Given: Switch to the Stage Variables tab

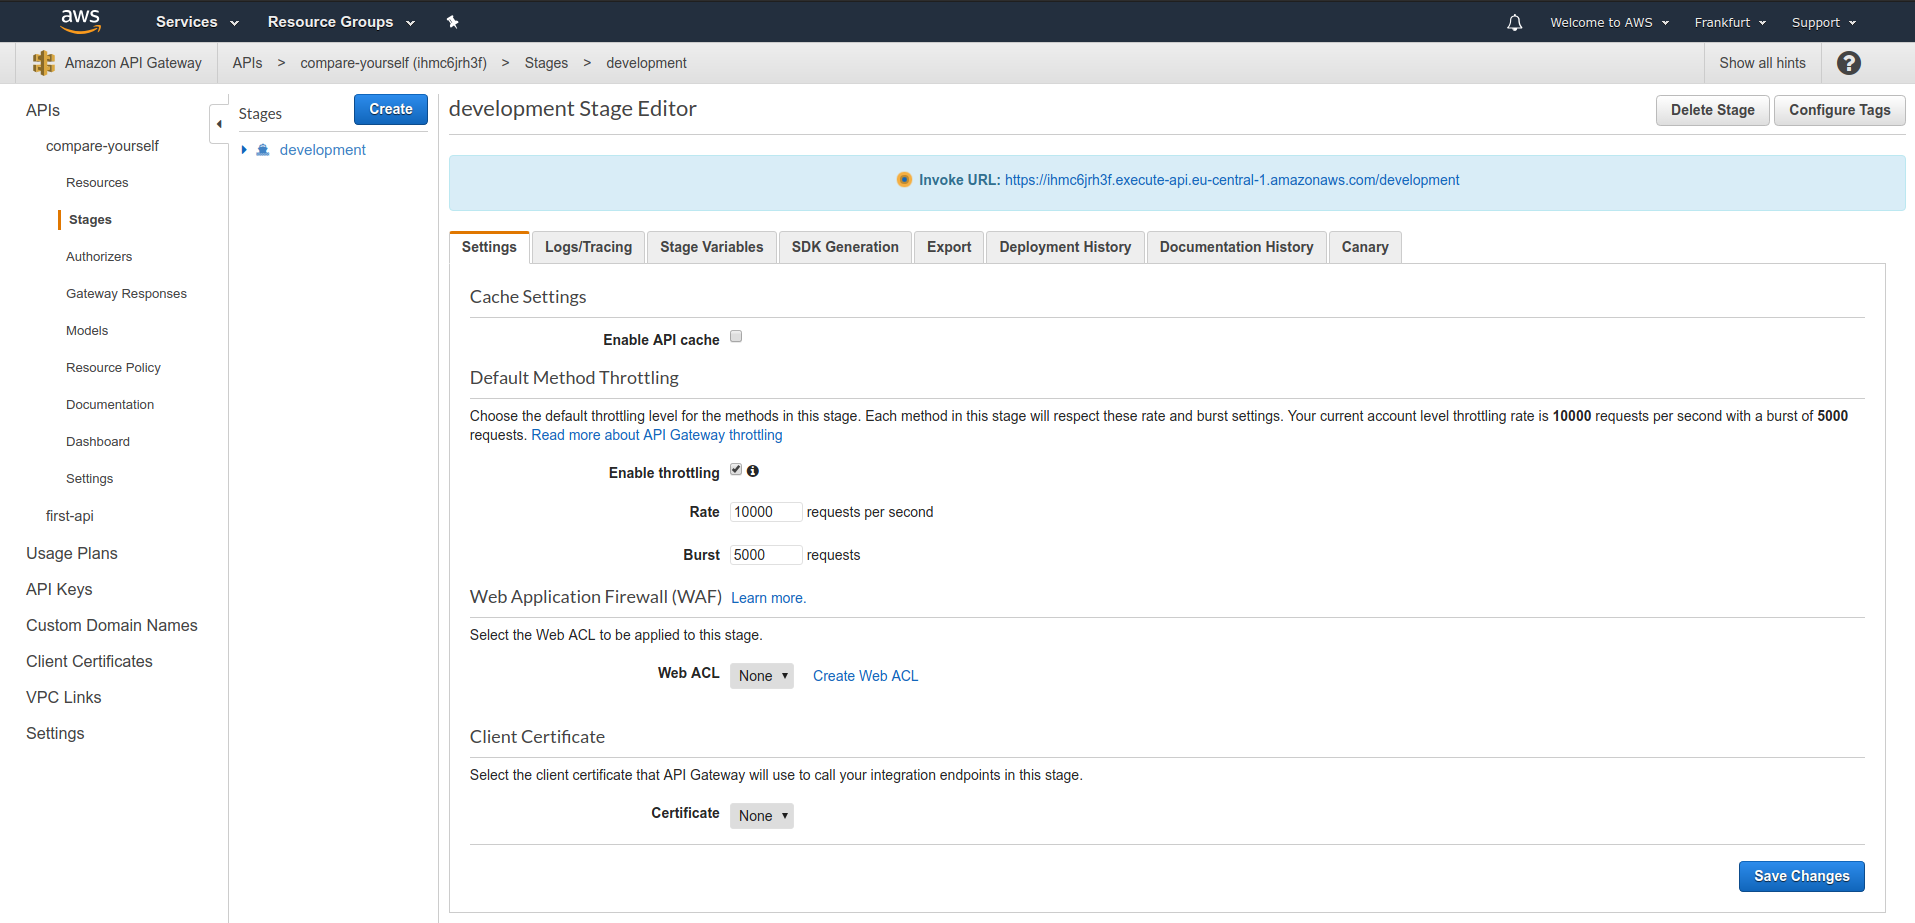Looking at the screenshot, I should (711, 247).
